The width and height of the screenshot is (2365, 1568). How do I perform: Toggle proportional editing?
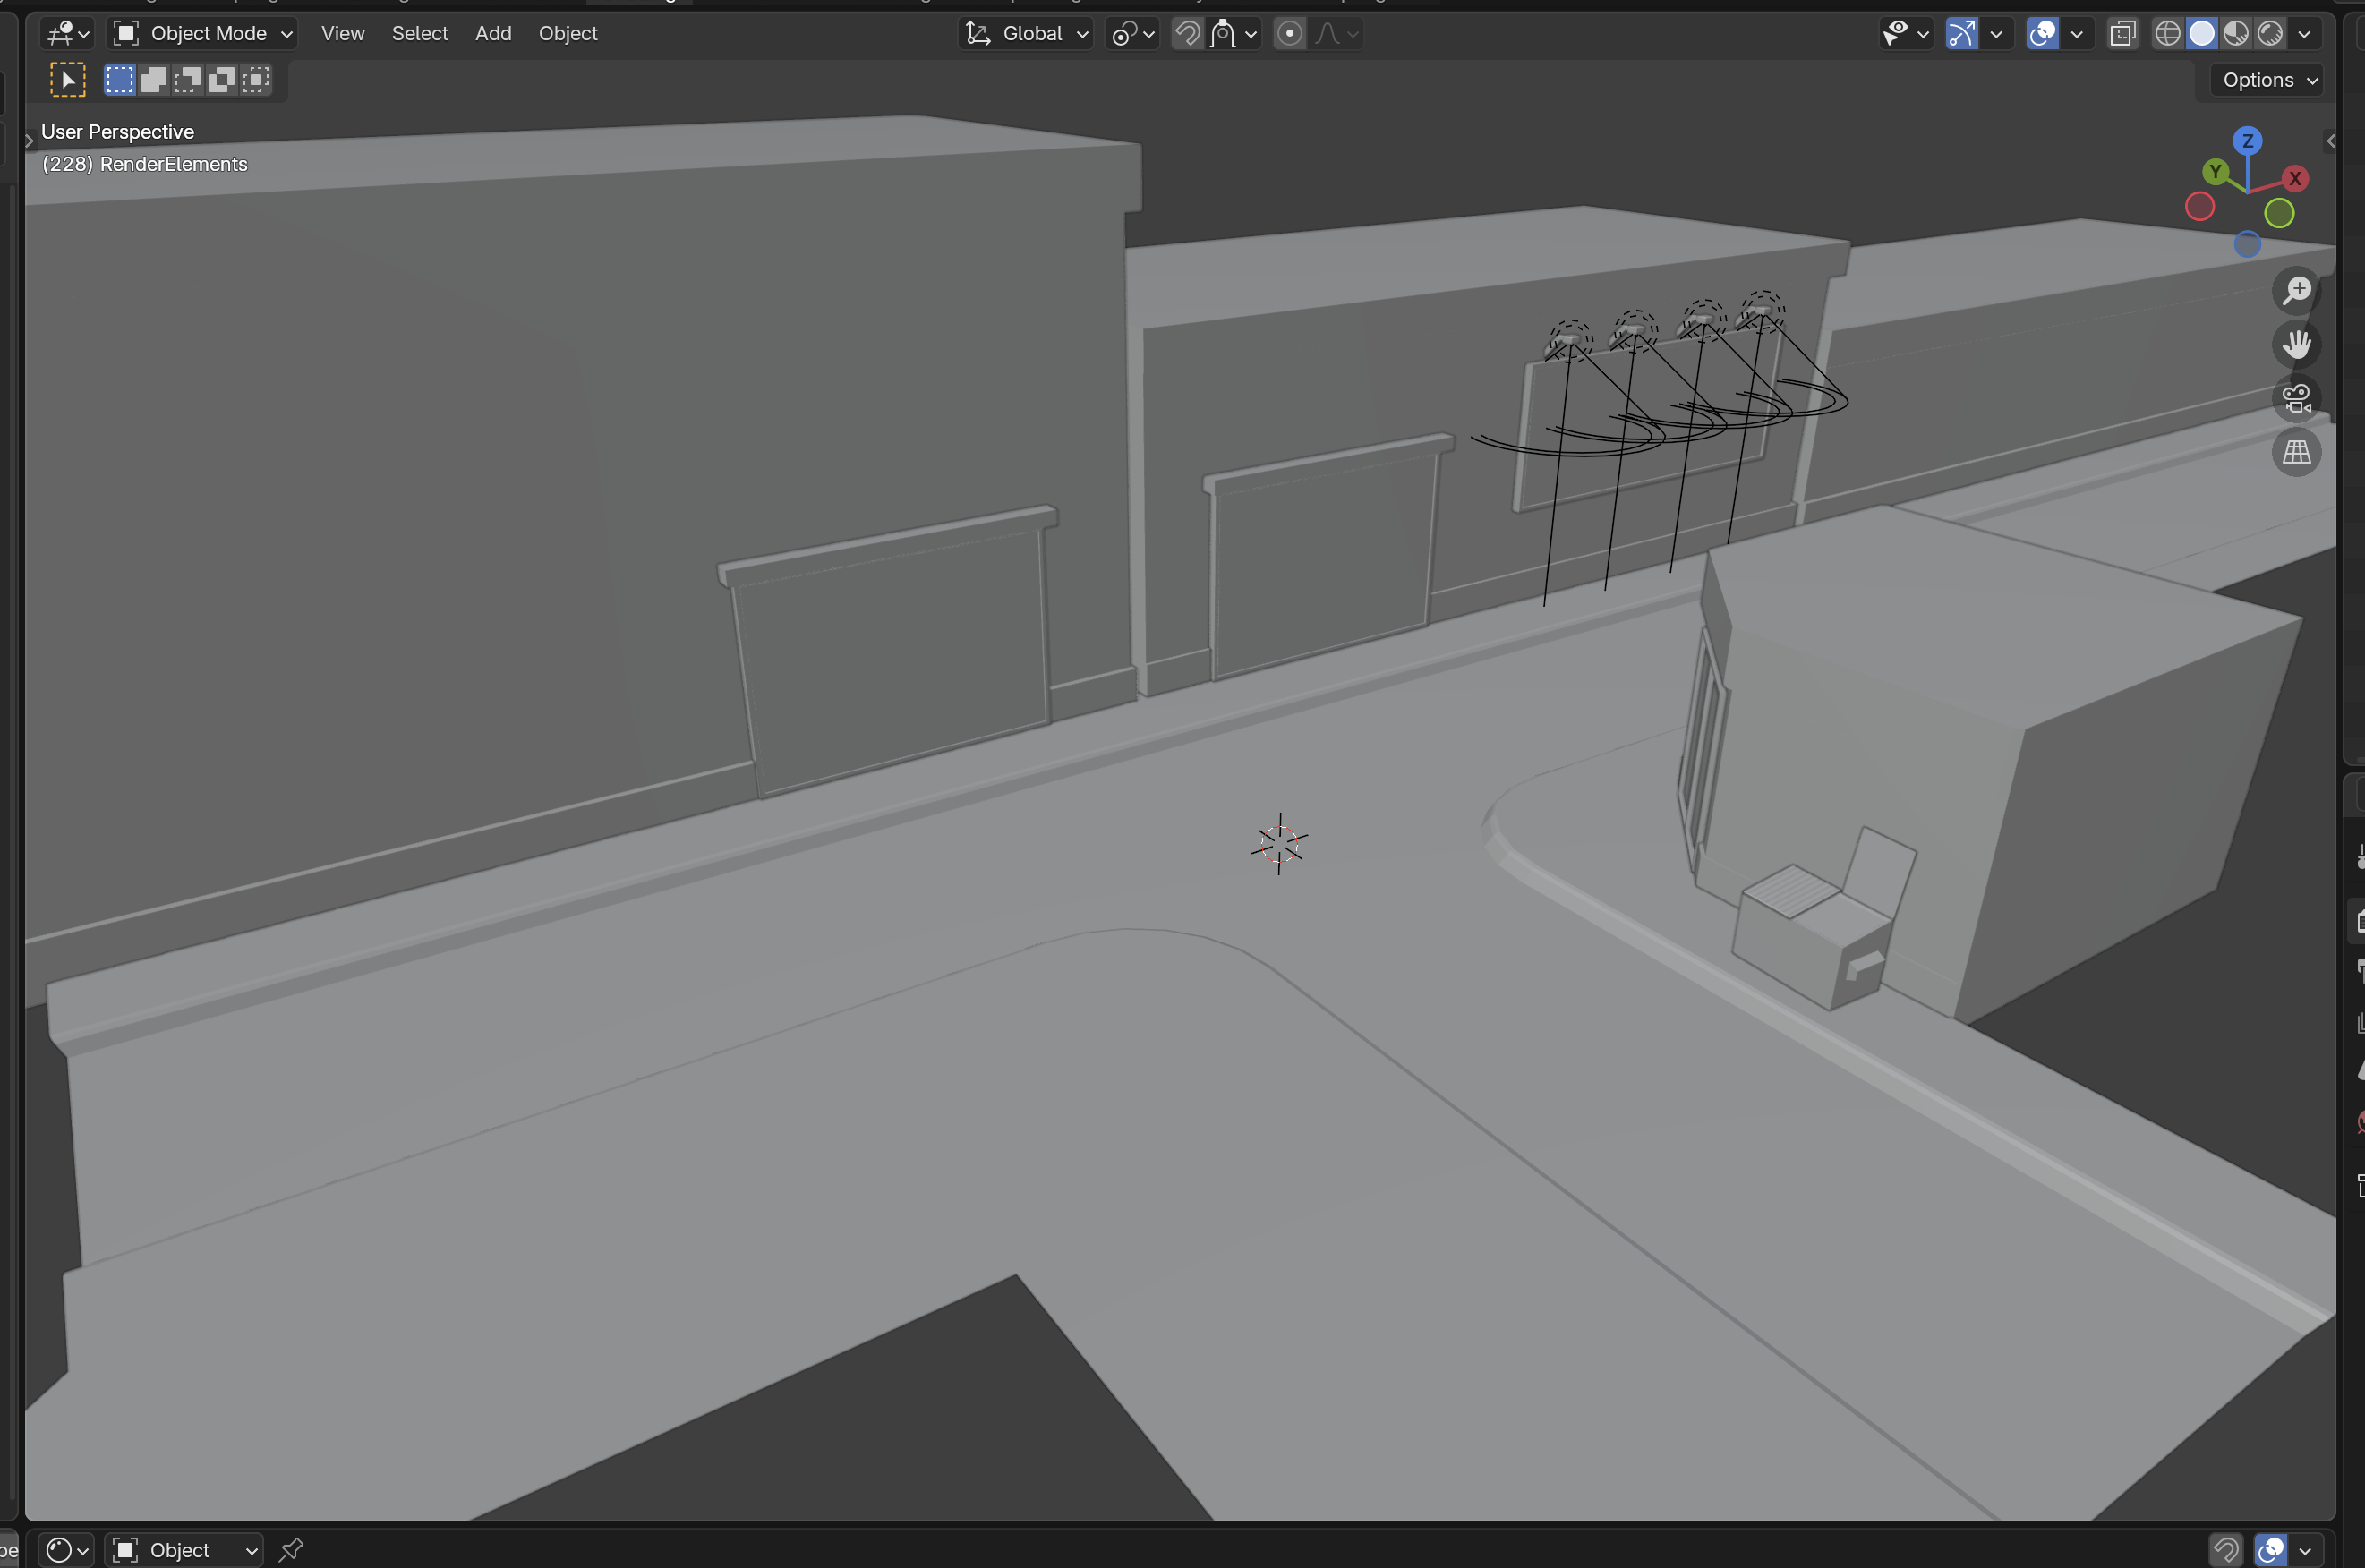tap(1290, 34)
